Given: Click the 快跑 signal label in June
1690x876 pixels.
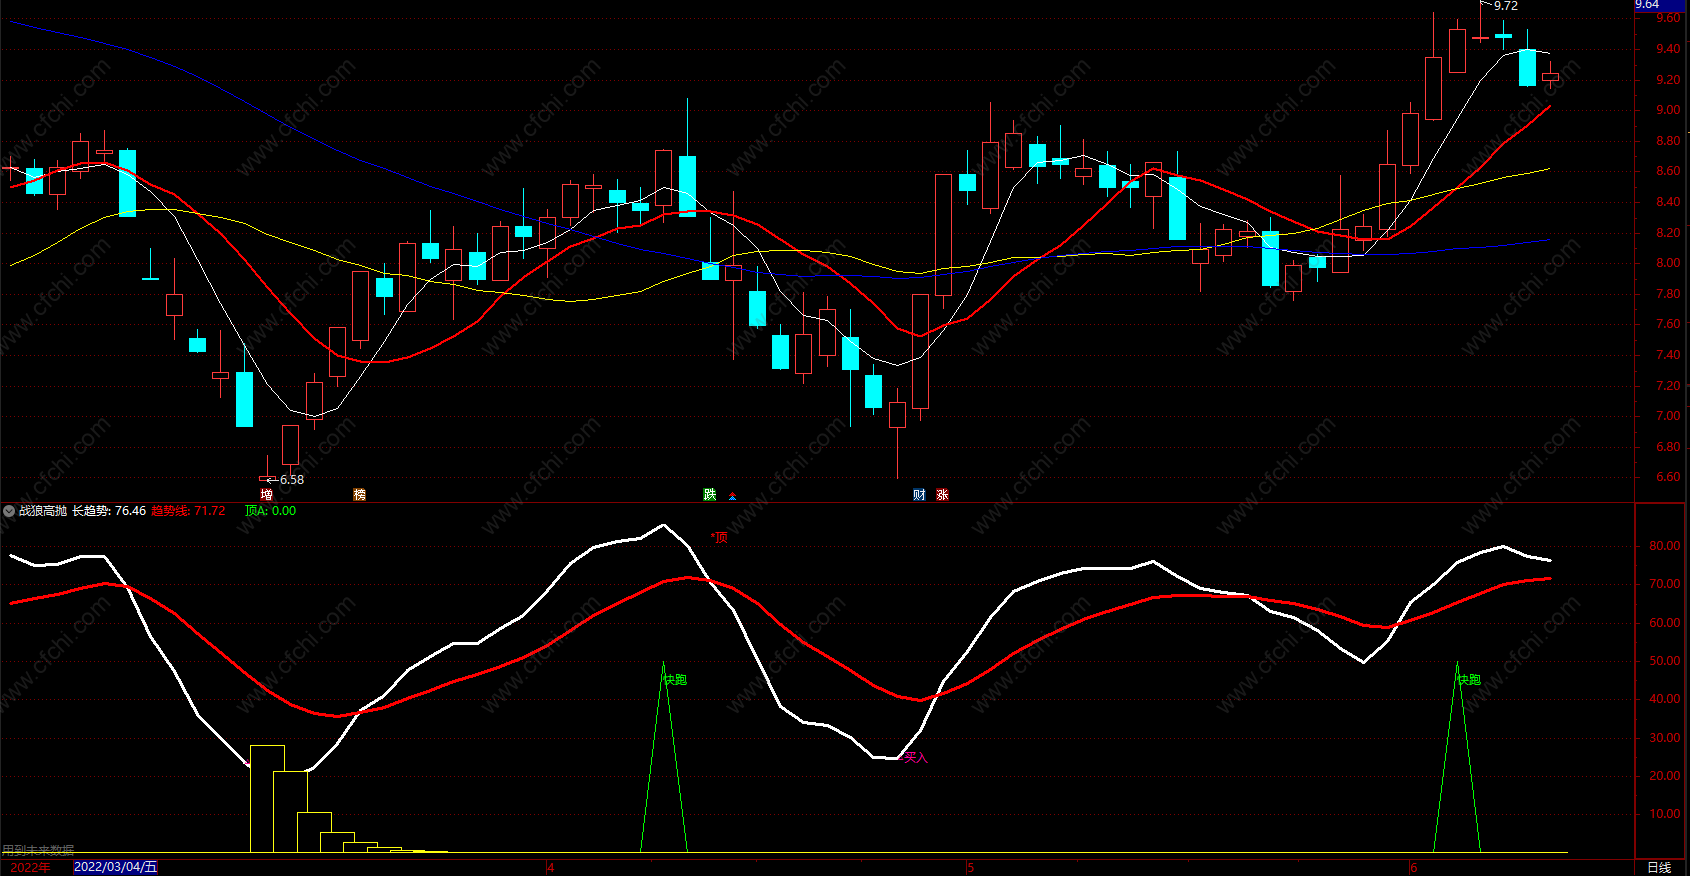Looking at the screenshot, I should [x=1469, y=680].
